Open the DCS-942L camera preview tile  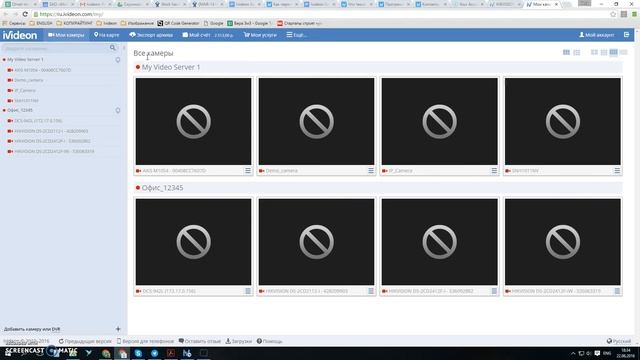193,242
